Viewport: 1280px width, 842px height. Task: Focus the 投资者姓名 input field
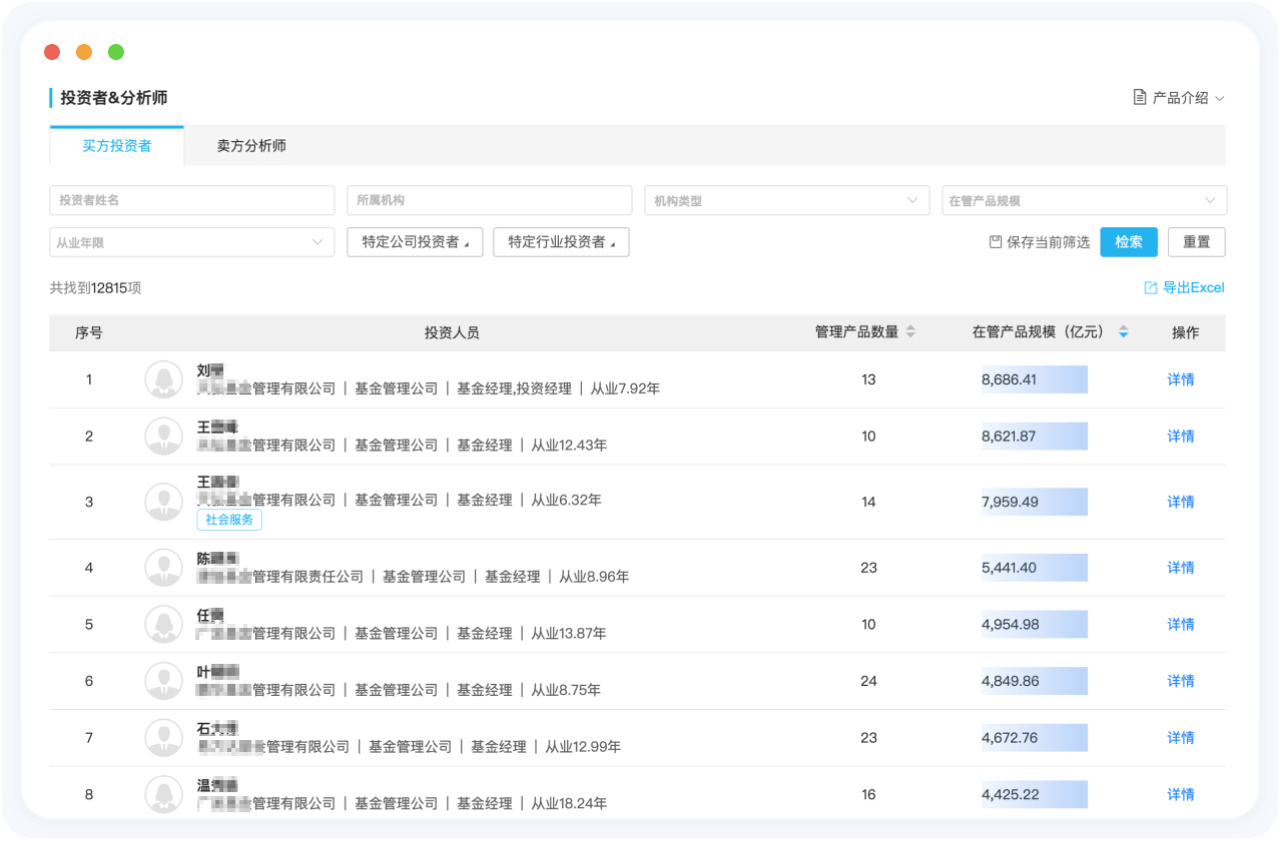192,200
